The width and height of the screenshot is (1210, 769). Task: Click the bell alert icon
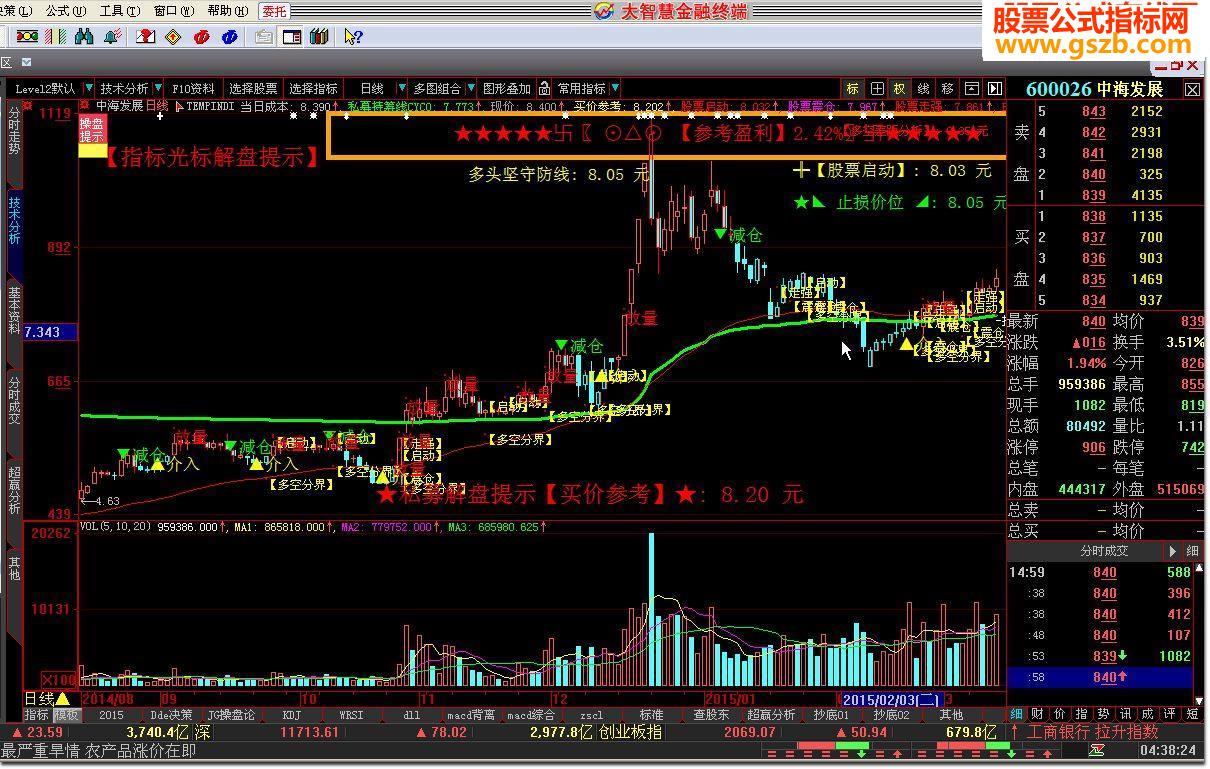(x=113, y=36)
